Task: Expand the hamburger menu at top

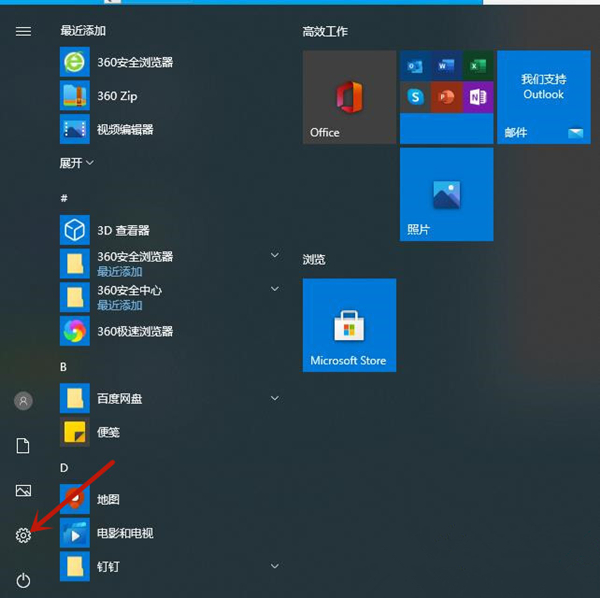Action: click(x=23, y=32)
